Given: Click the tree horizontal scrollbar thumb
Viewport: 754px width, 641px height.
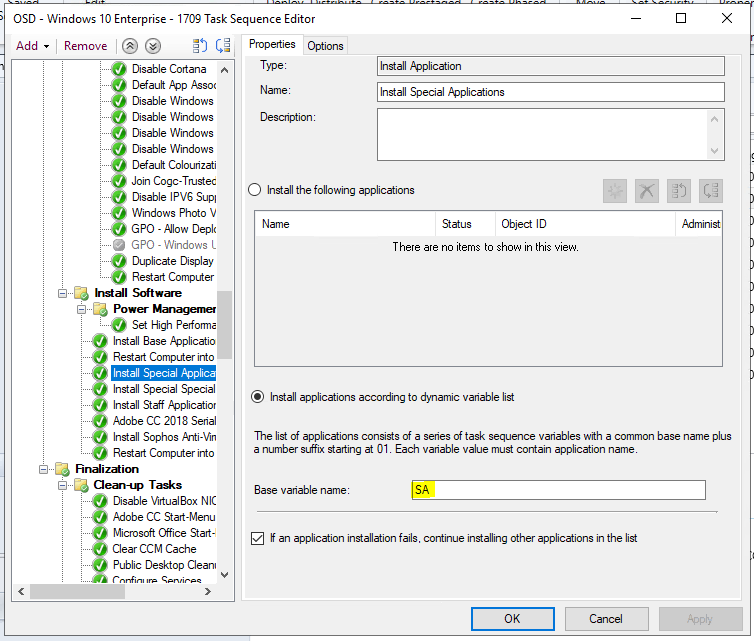Looking at the screenshot, I should [x=77, y=591].
